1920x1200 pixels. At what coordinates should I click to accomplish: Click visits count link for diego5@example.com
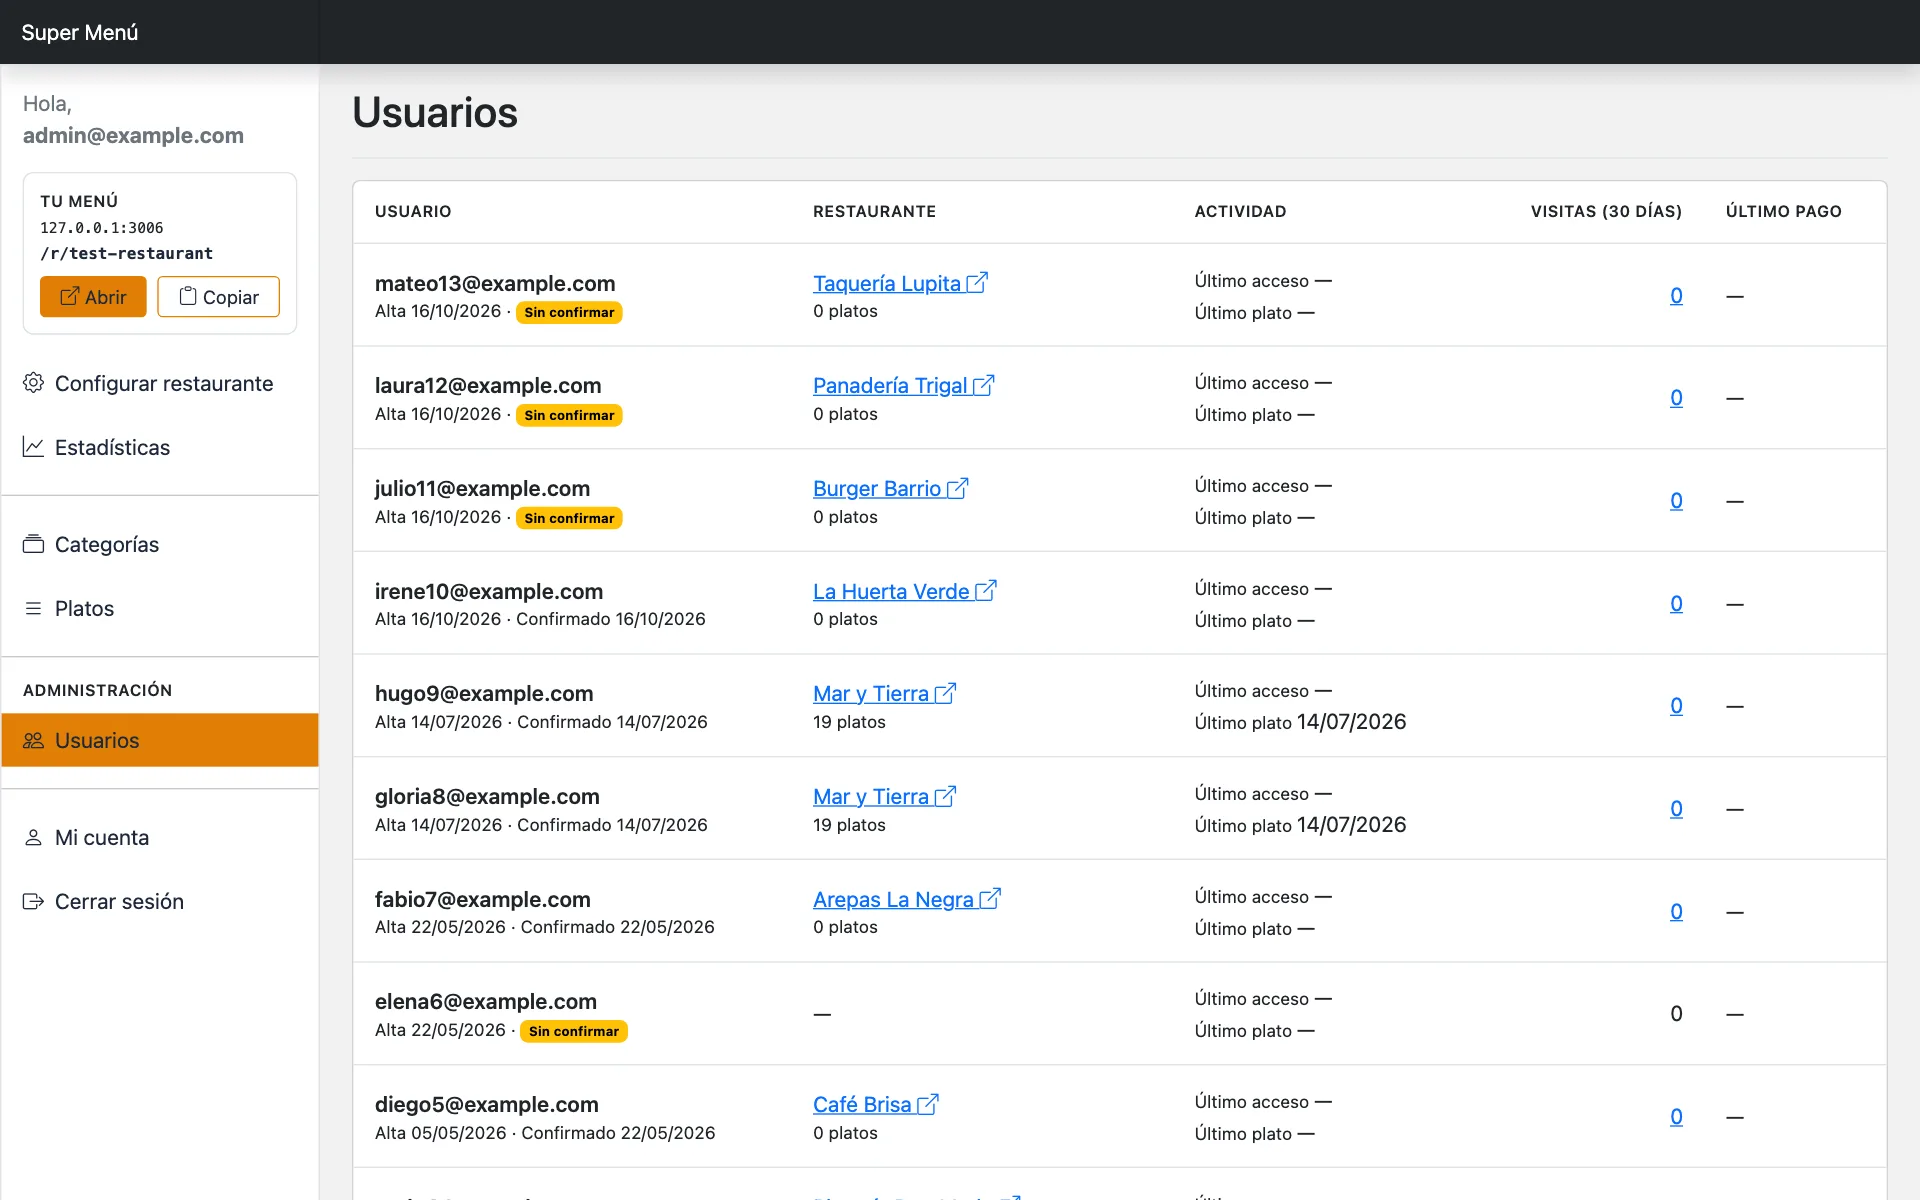[x=1676, y=1116]
